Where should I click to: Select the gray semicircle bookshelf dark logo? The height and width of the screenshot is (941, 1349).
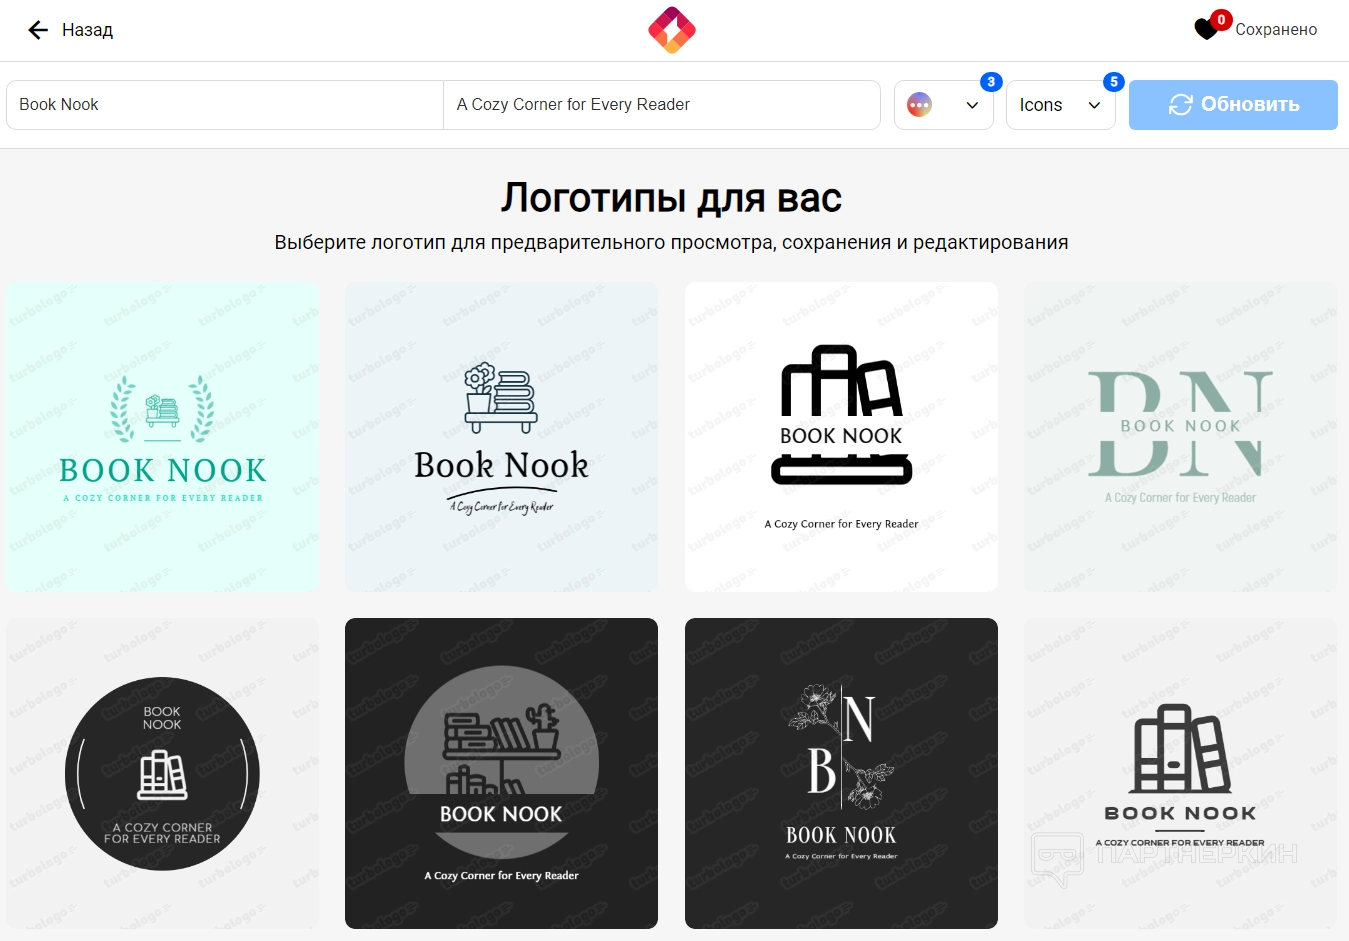[502, 773]
